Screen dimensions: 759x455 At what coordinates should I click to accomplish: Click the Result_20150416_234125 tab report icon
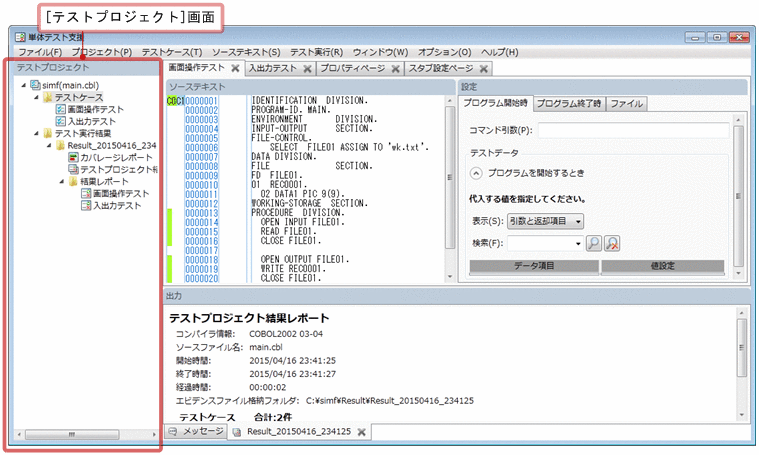(x=237, y=432)
